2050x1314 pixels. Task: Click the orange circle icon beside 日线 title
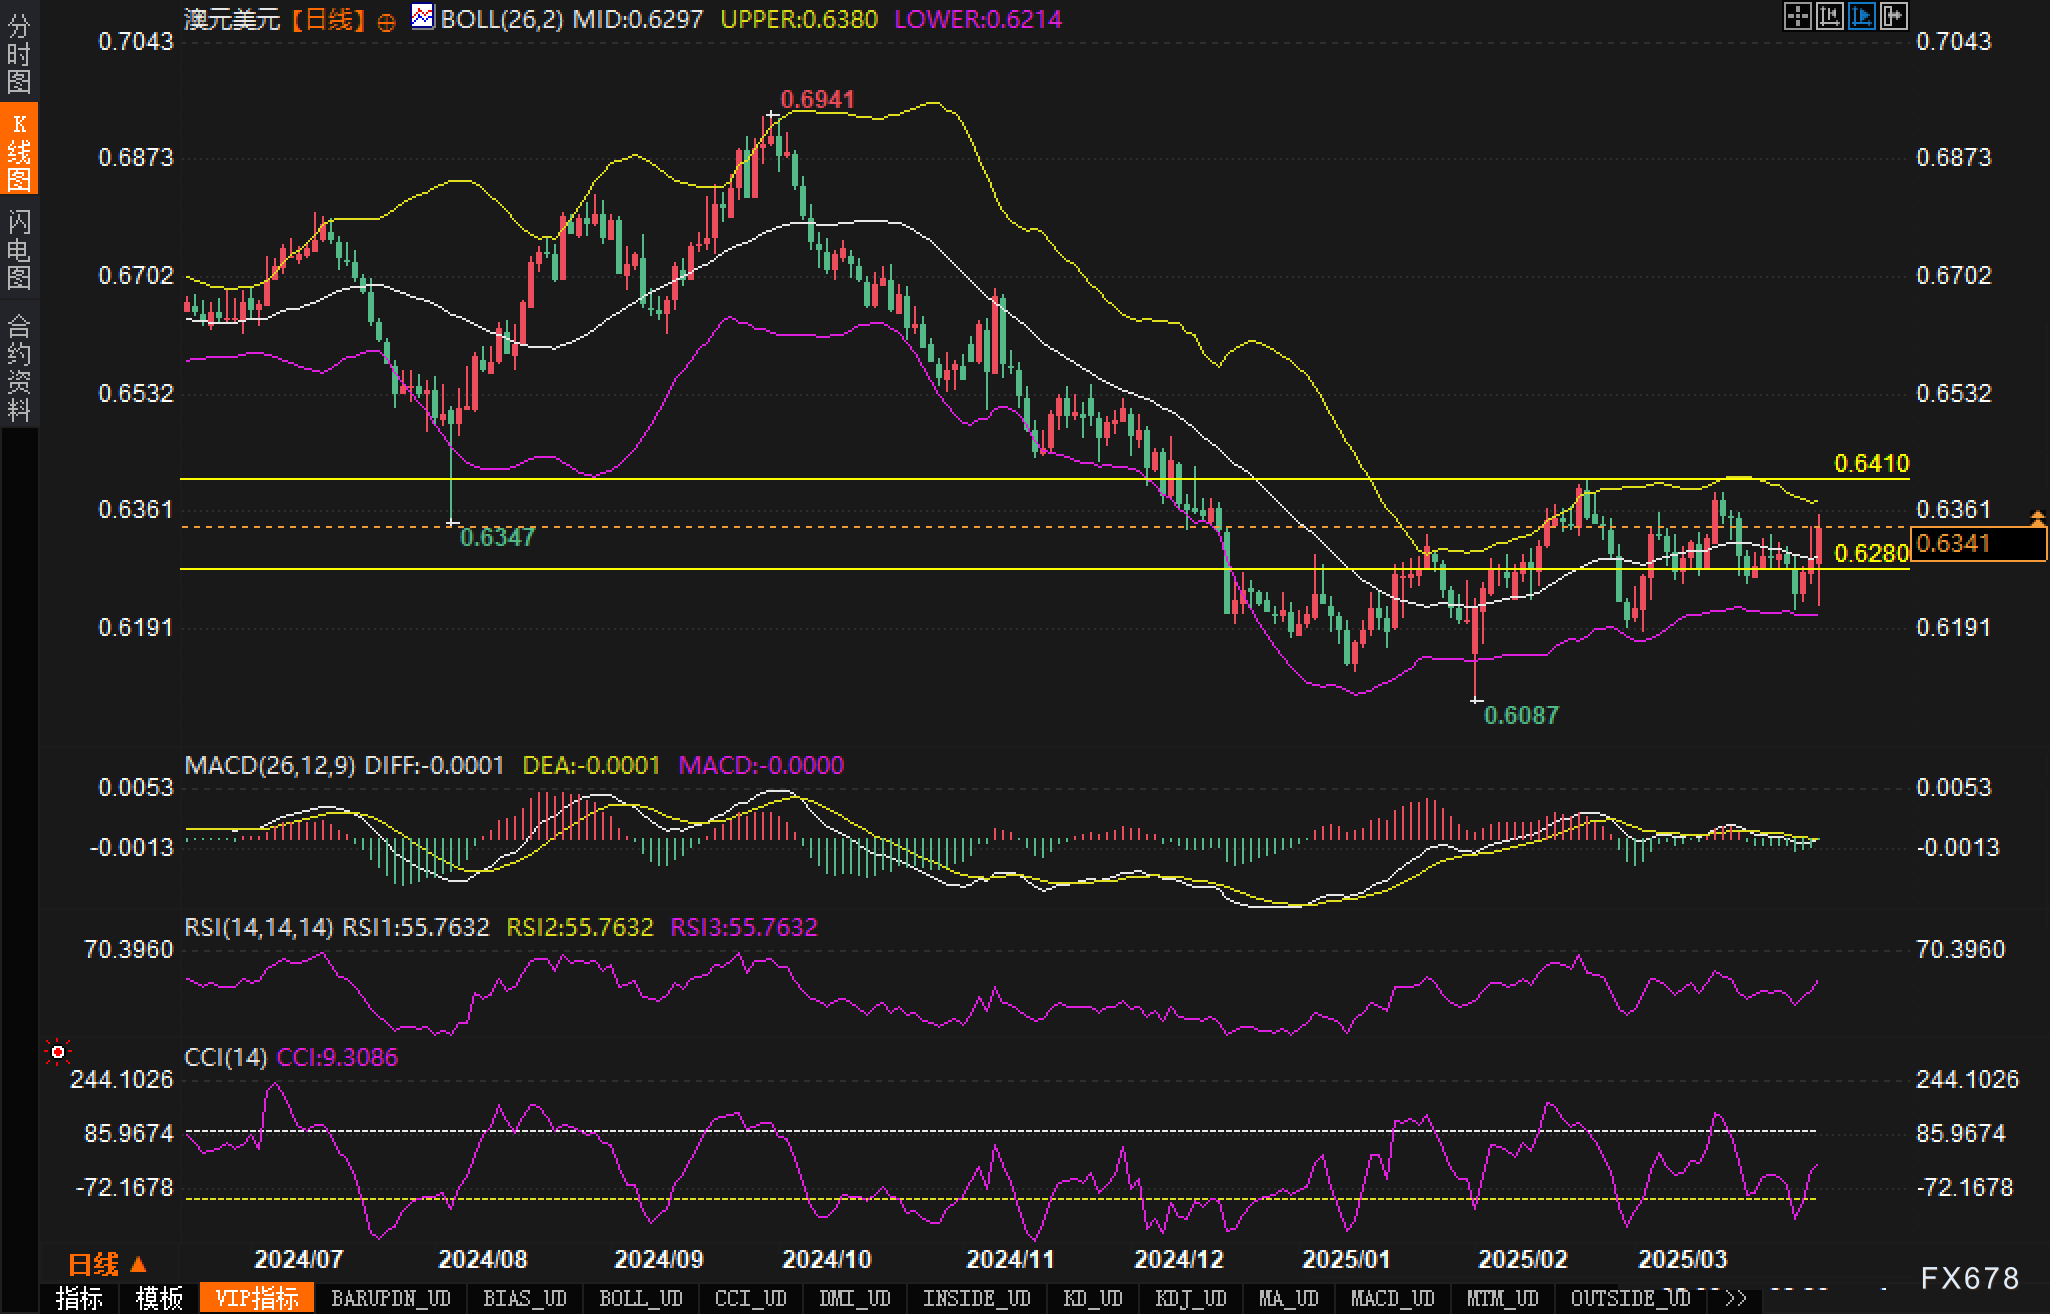pyautogui.click(x=386, y=23)
